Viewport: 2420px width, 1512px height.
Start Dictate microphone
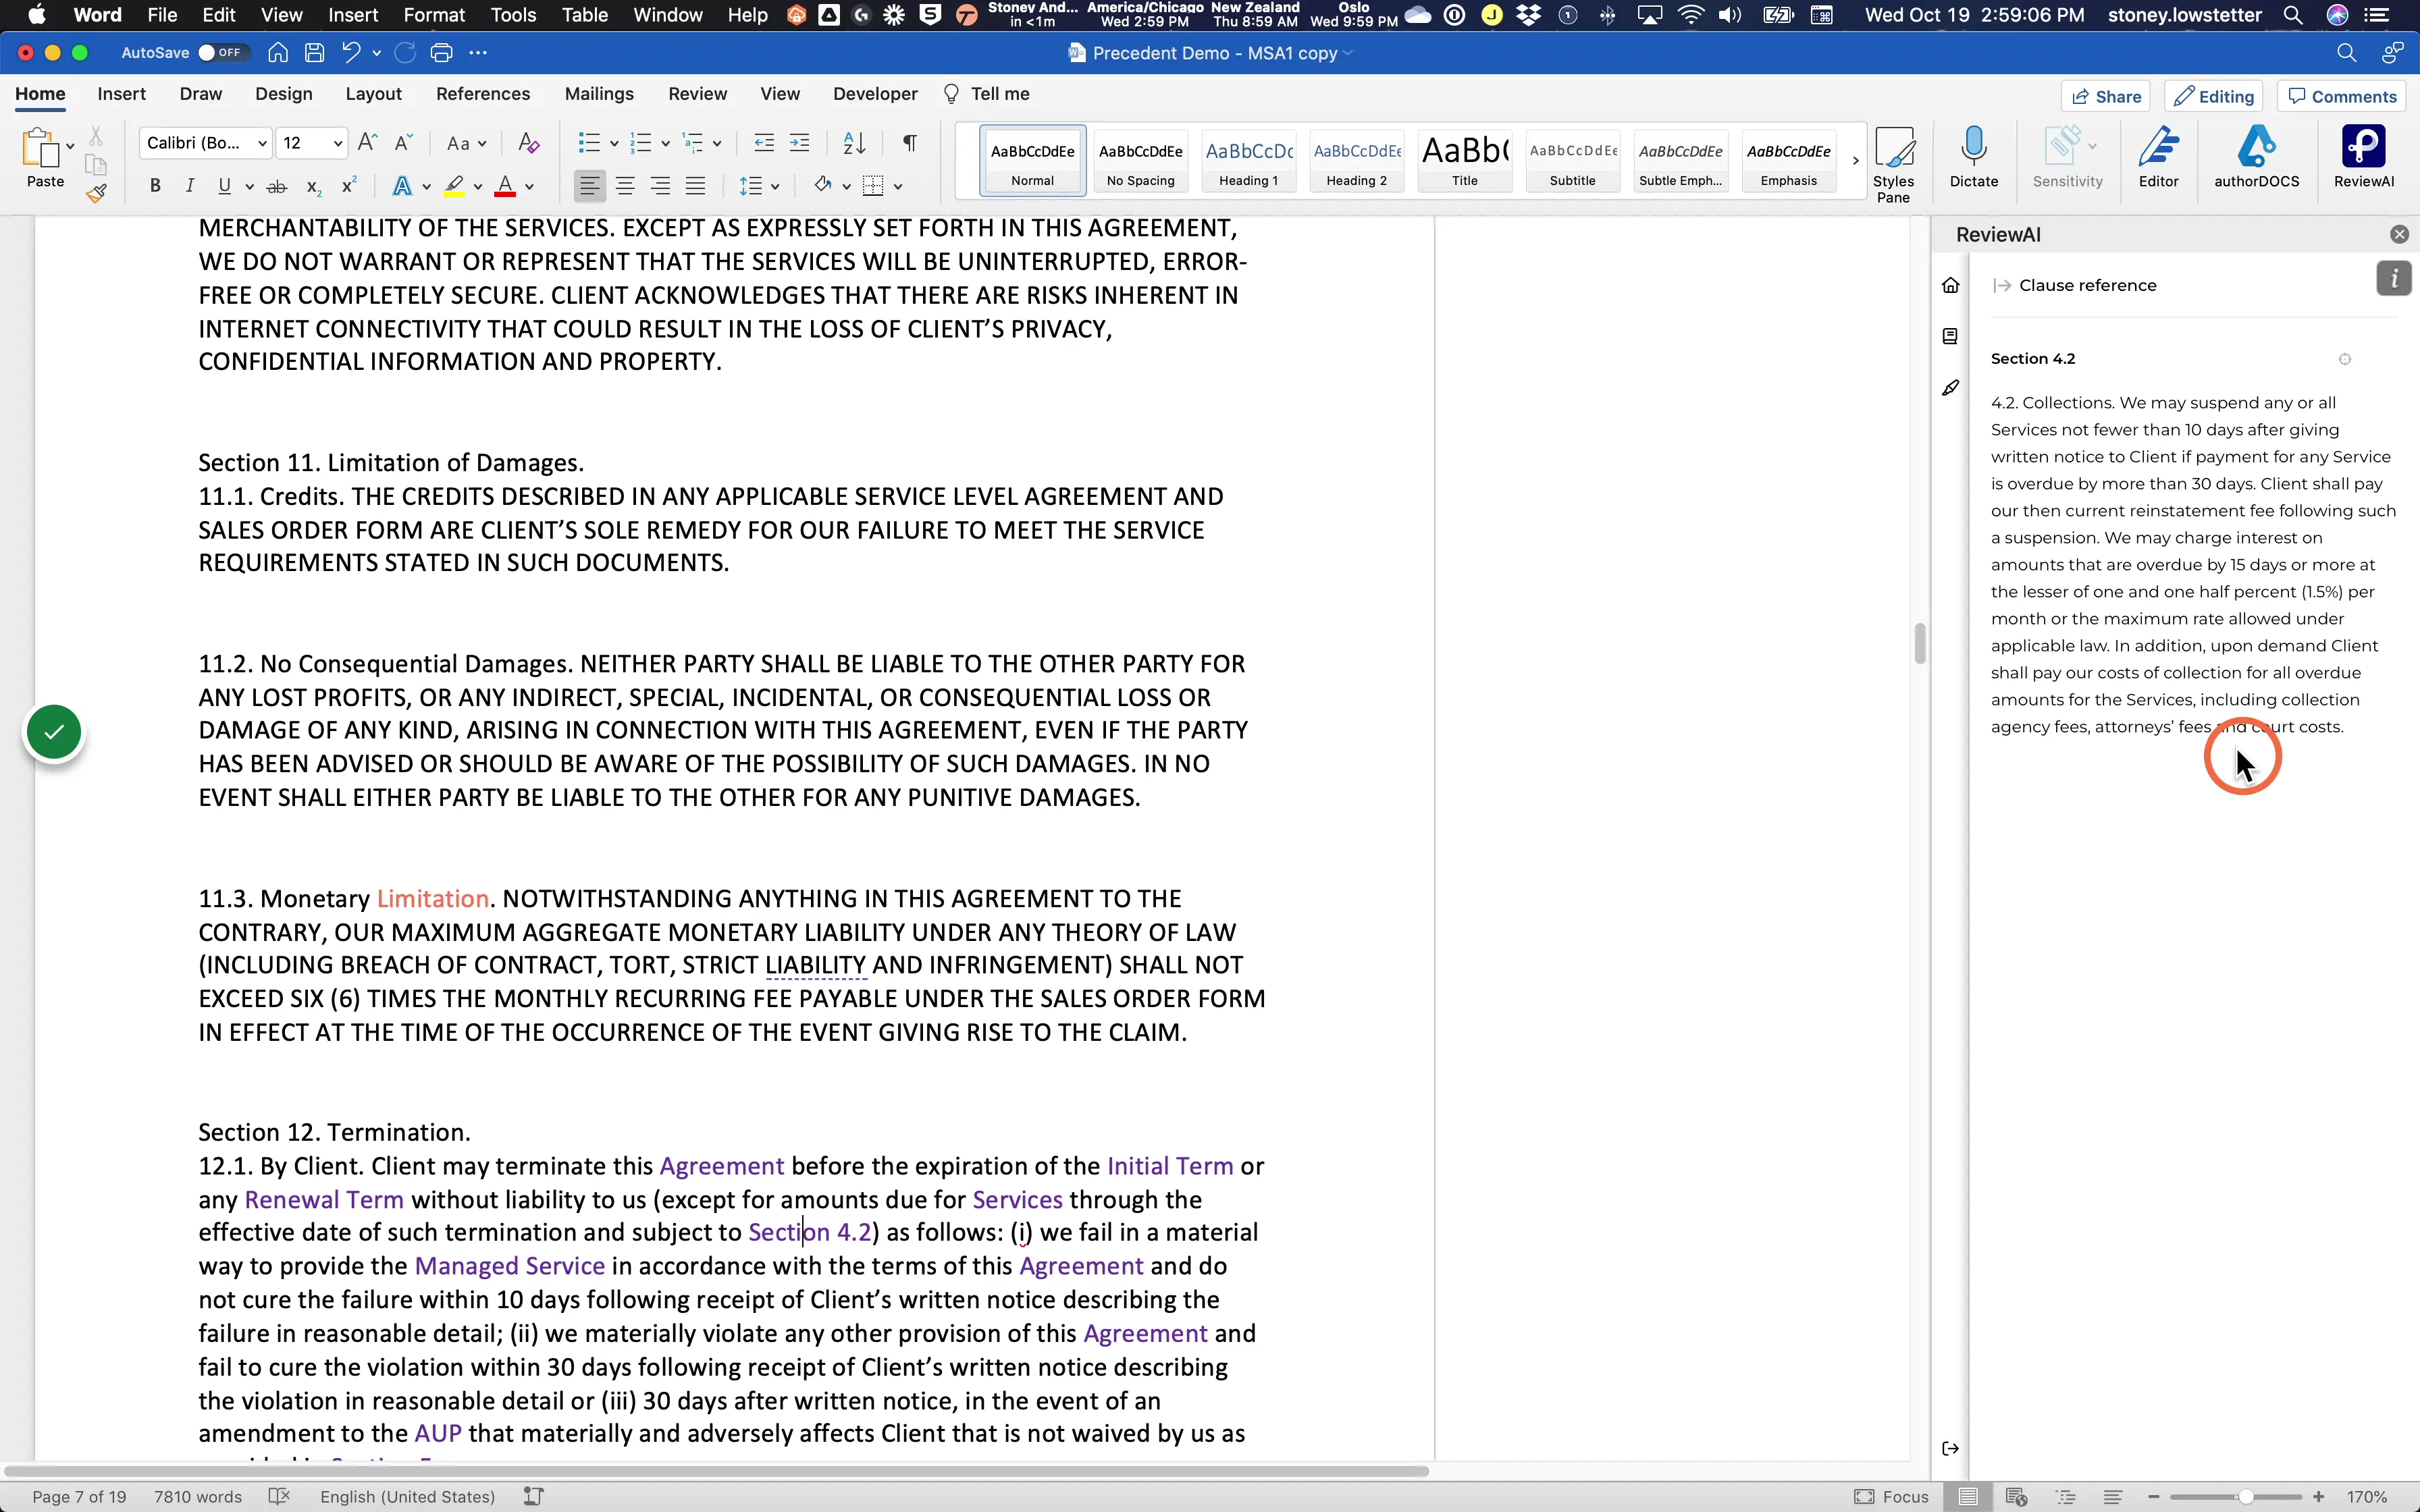[x=1973, y=157]
